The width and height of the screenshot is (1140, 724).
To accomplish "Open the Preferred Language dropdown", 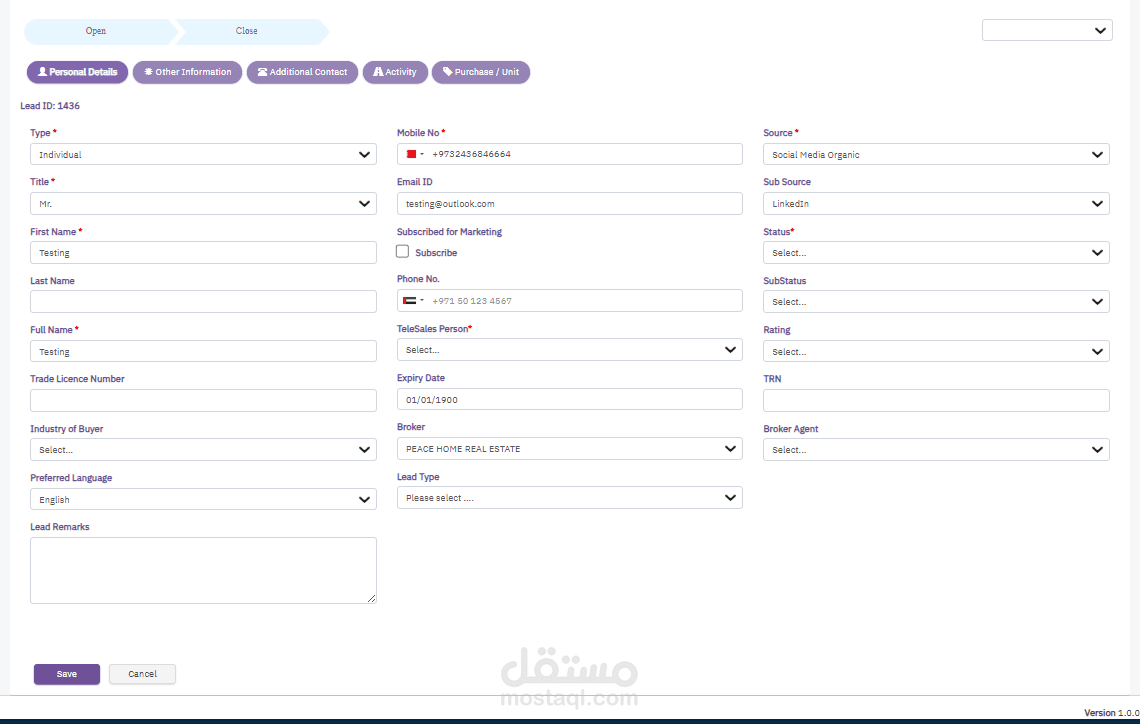I will [x=204, y=499].
